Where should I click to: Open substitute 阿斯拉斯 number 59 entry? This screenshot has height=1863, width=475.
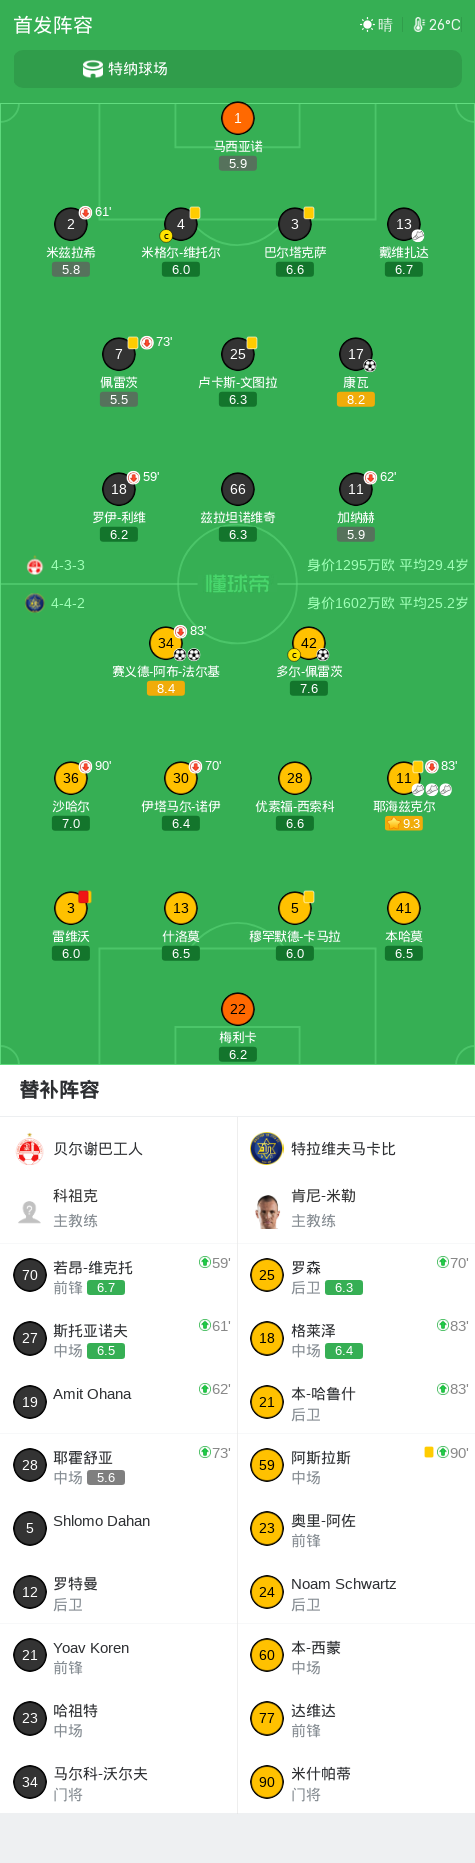tap(356, 1465)
